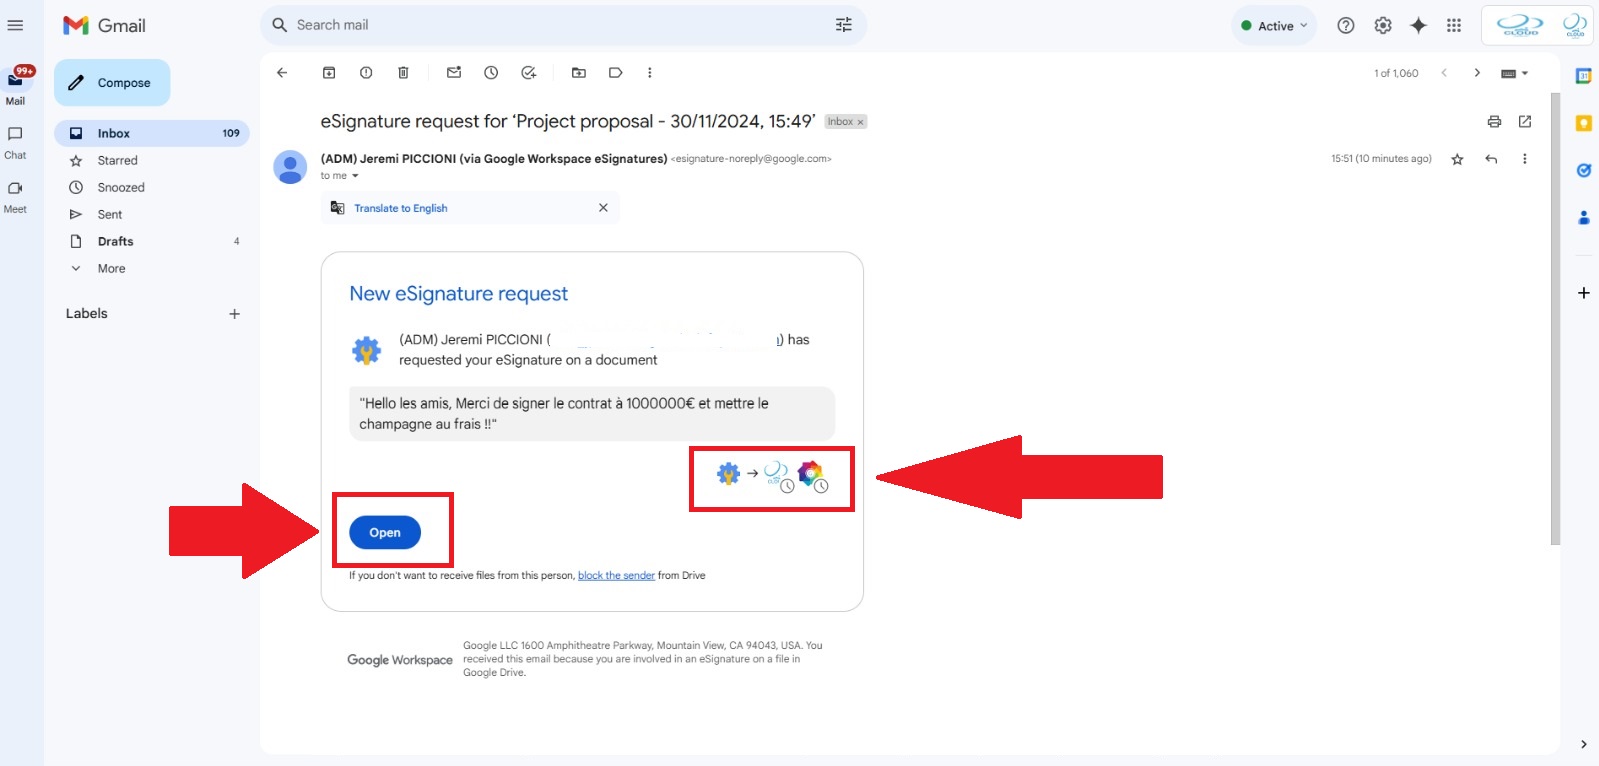Click the Labels heading in sidebar
Screen dimensions: 1599x766
[x=87, y=314]
